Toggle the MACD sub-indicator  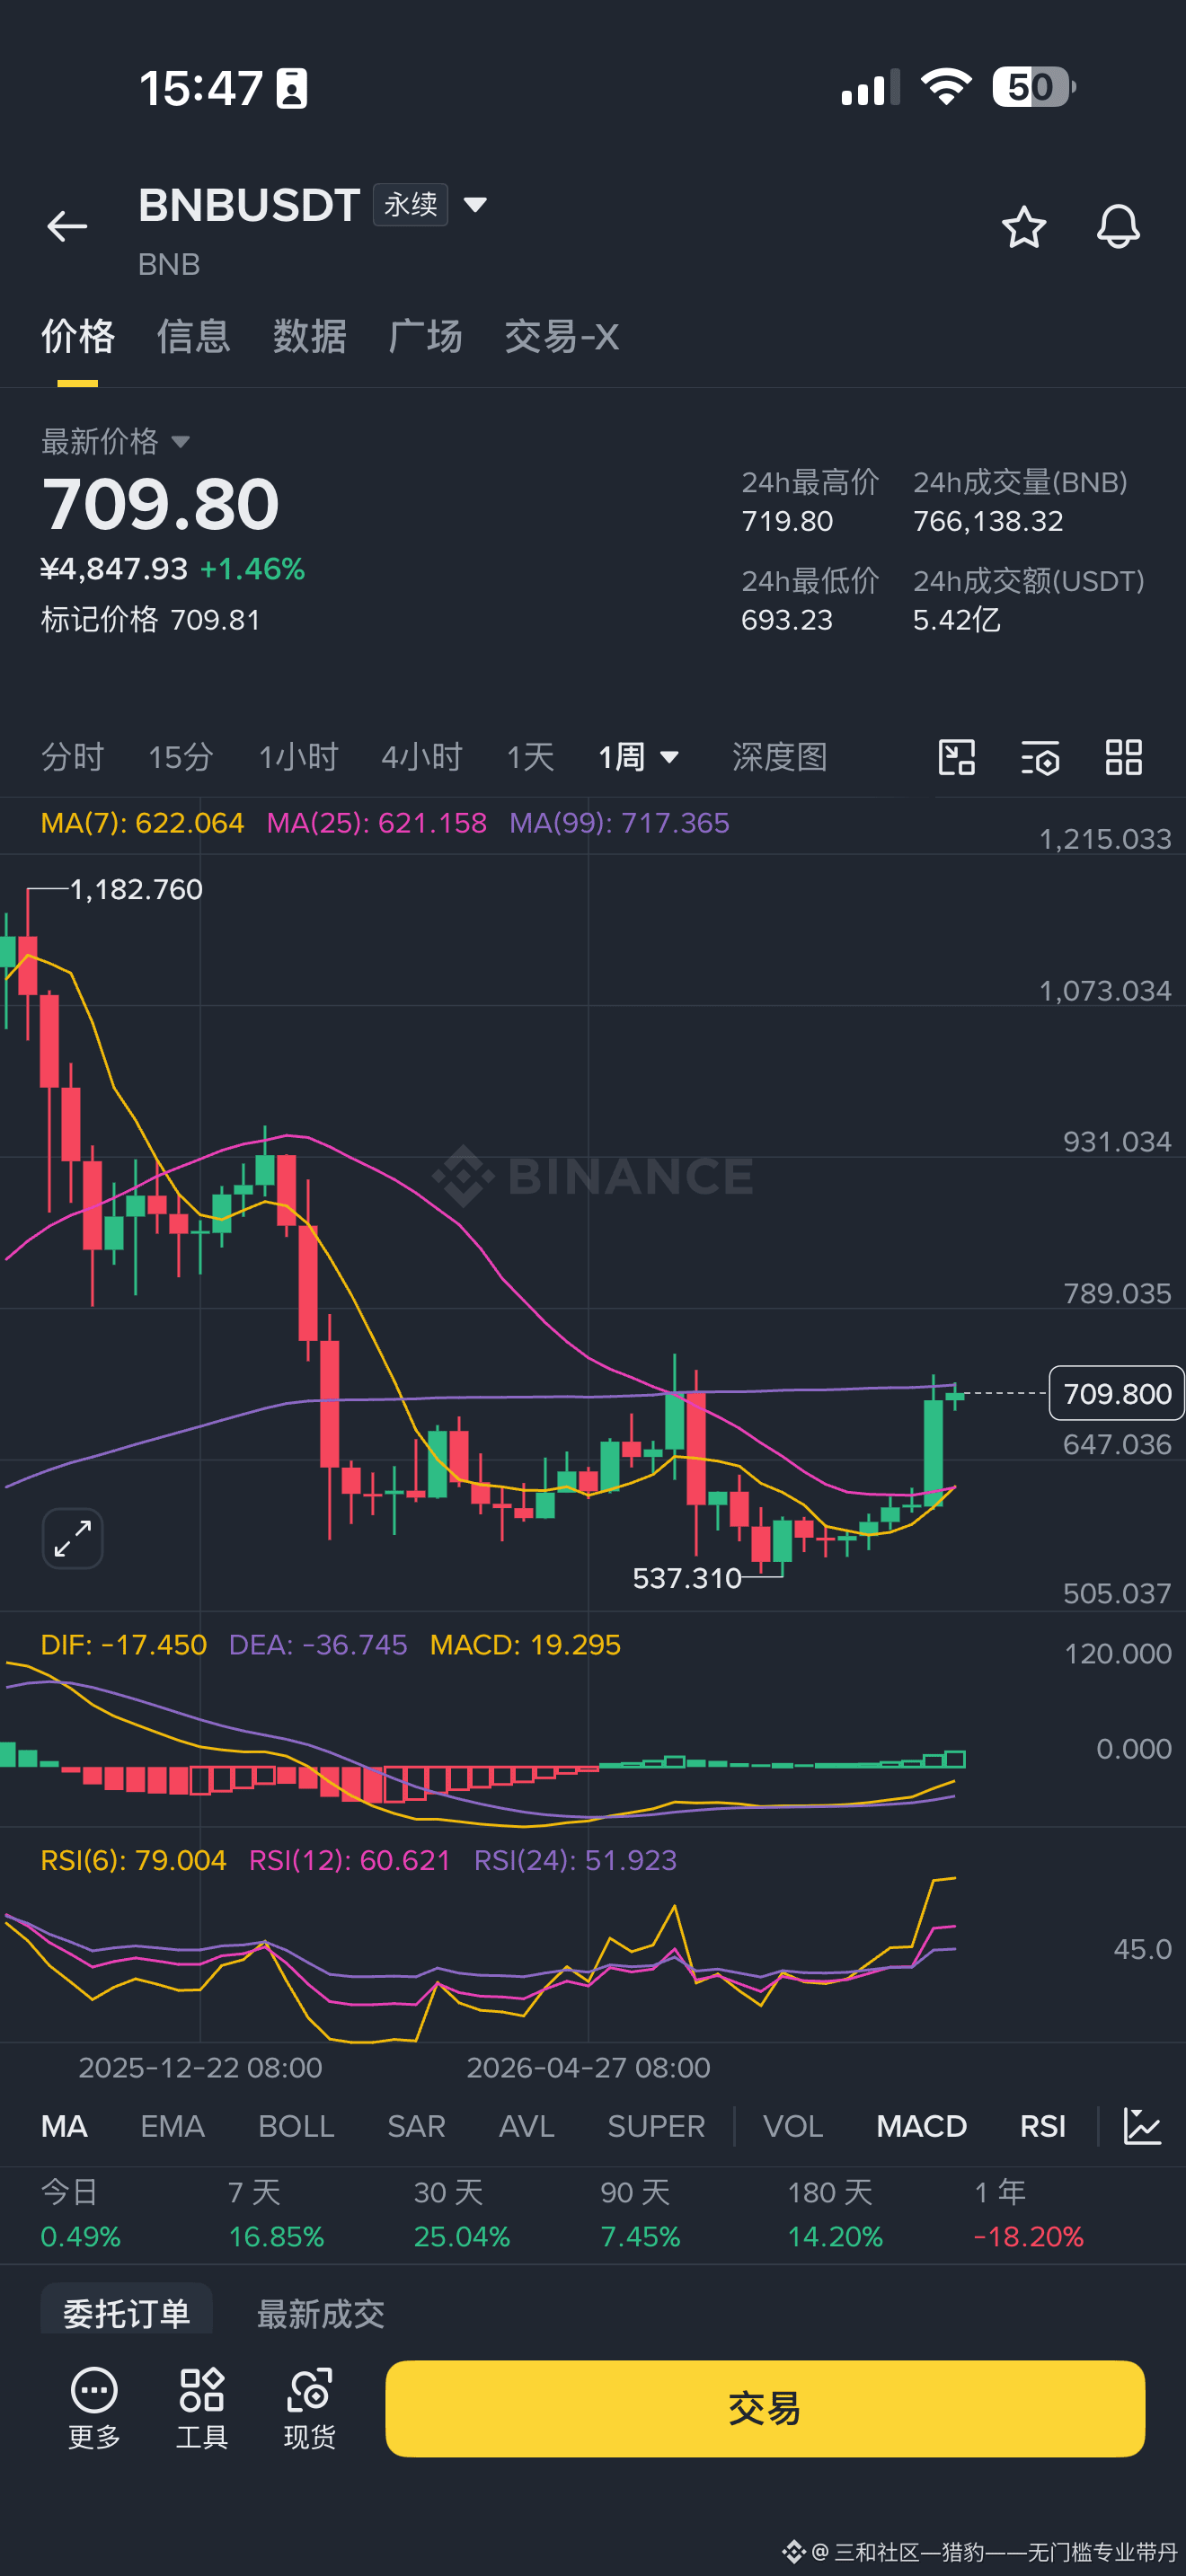coord(921,2126)
